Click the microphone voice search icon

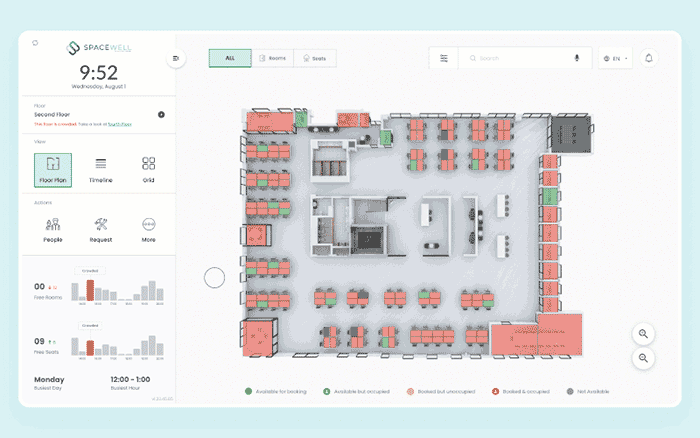coord(576,59)
